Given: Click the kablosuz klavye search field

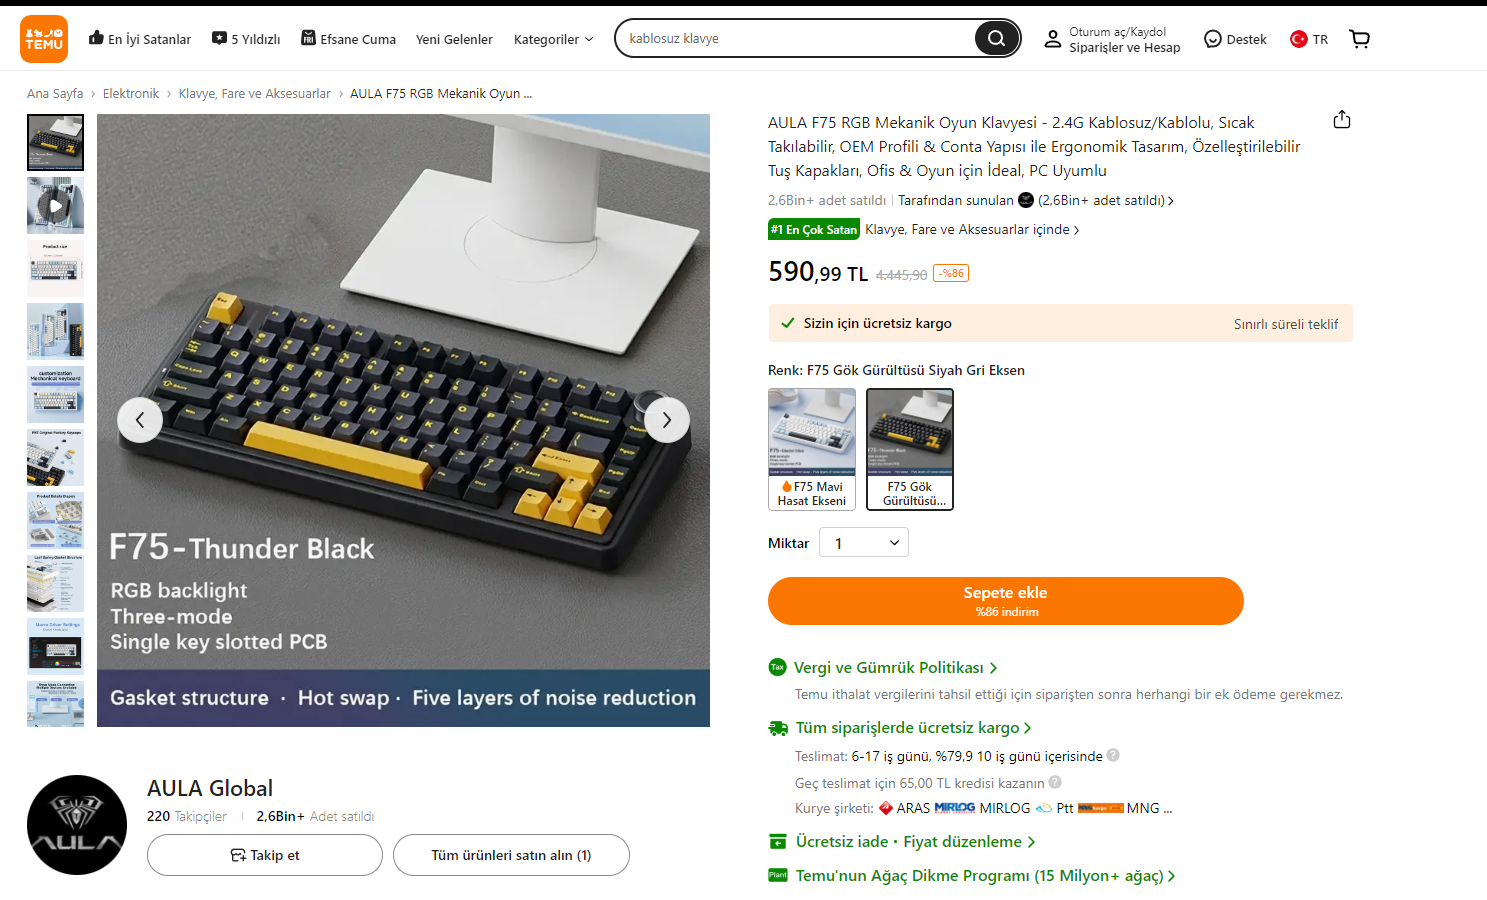Looking at the screenshot, I should 795,38.
